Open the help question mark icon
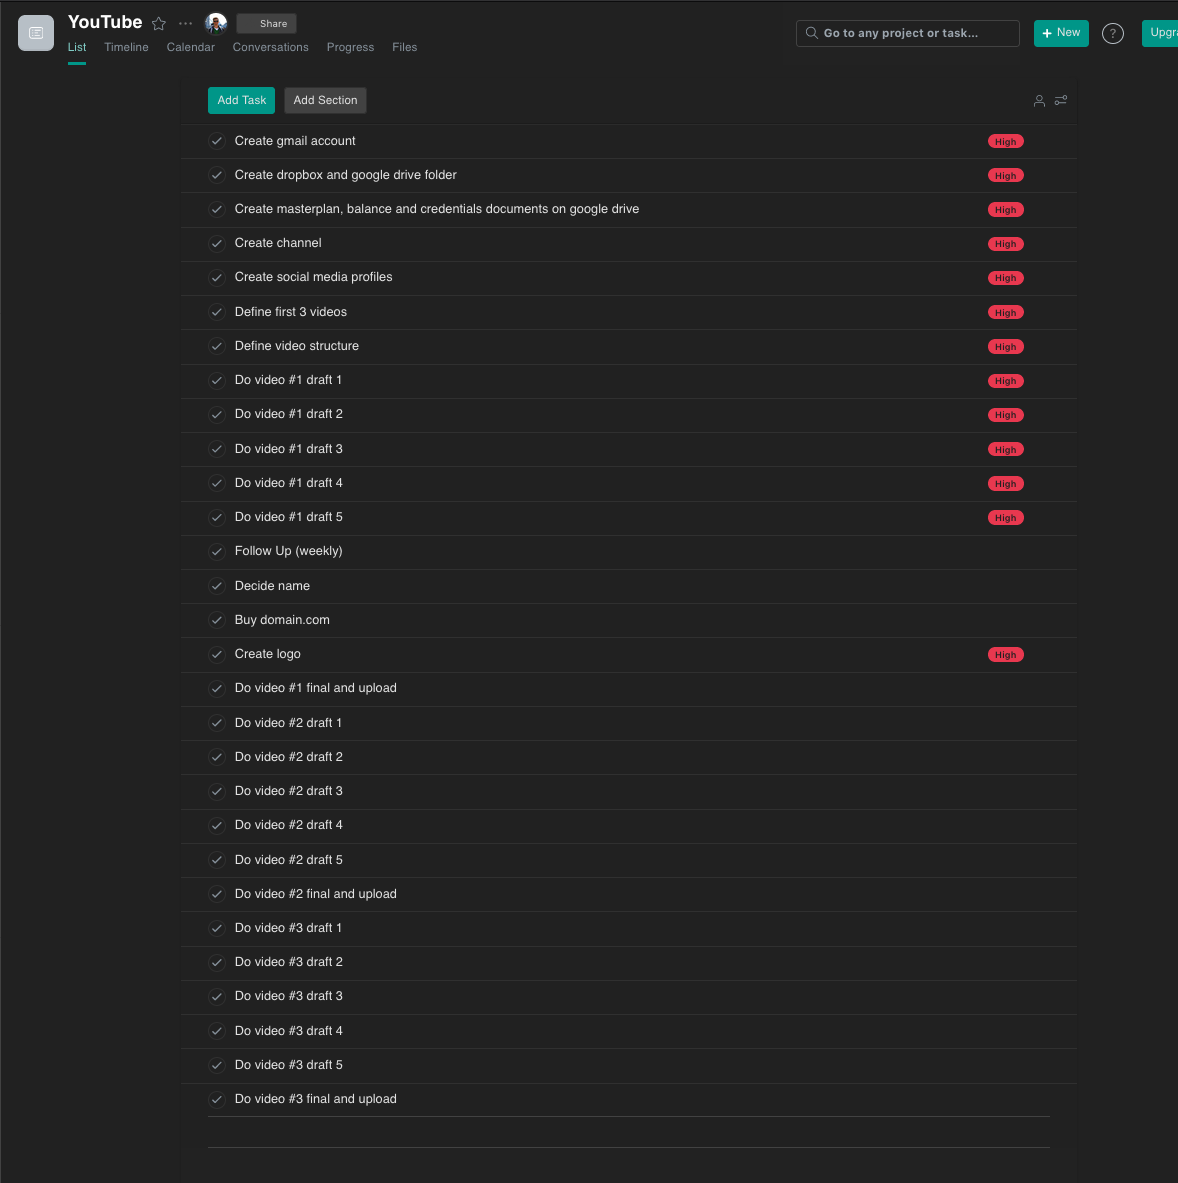1178x1183 pixels. tap(1112, 33)
